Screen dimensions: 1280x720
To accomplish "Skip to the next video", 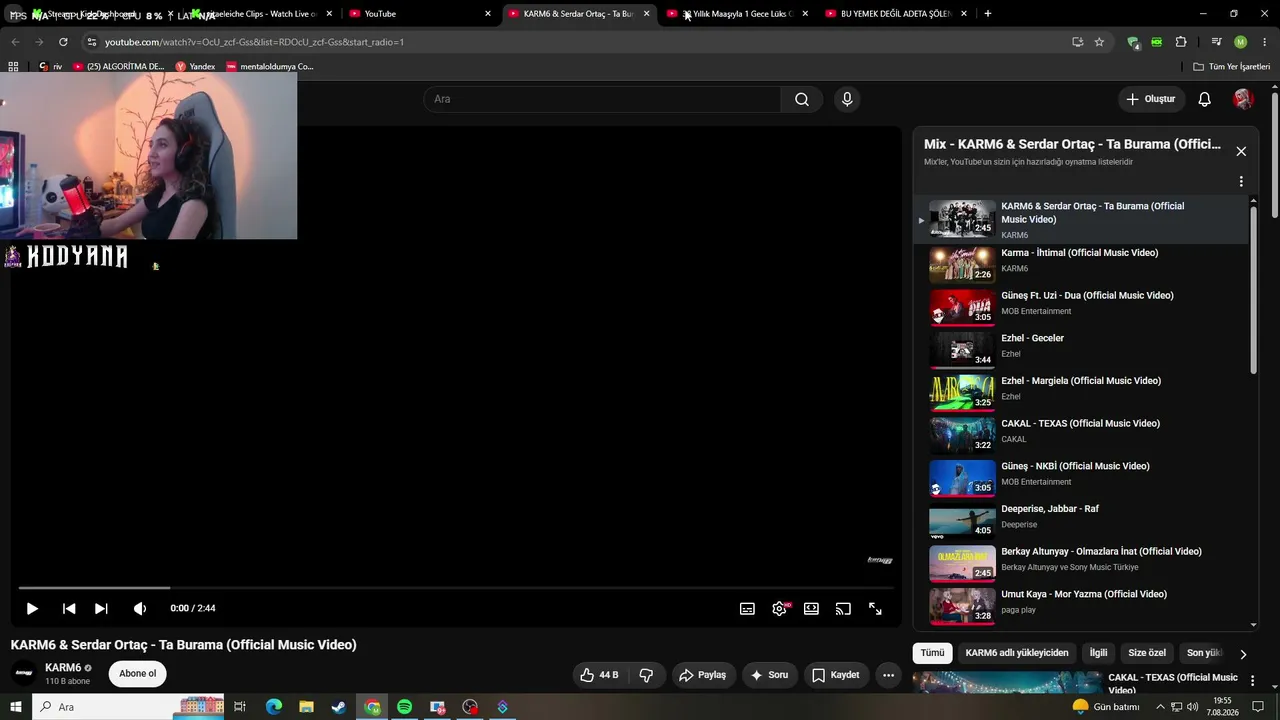I will (101, 608).
